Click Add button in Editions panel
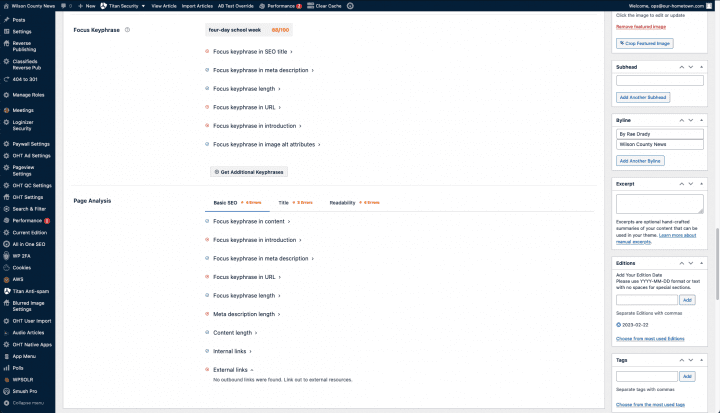The image size is (720, 413). pyautogui.click(x=687, y=300)
